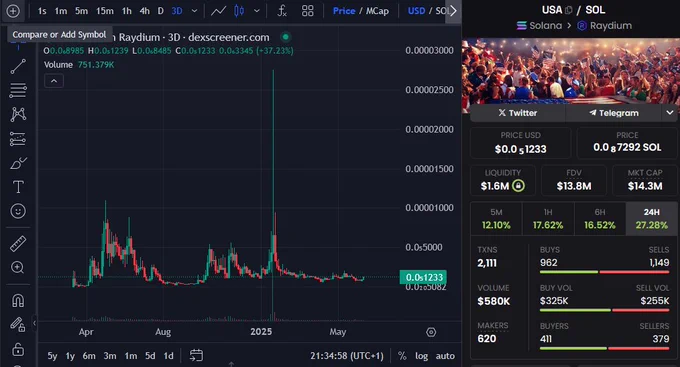
Task: Select the 5M stats tab
Action: coord(496,219)
